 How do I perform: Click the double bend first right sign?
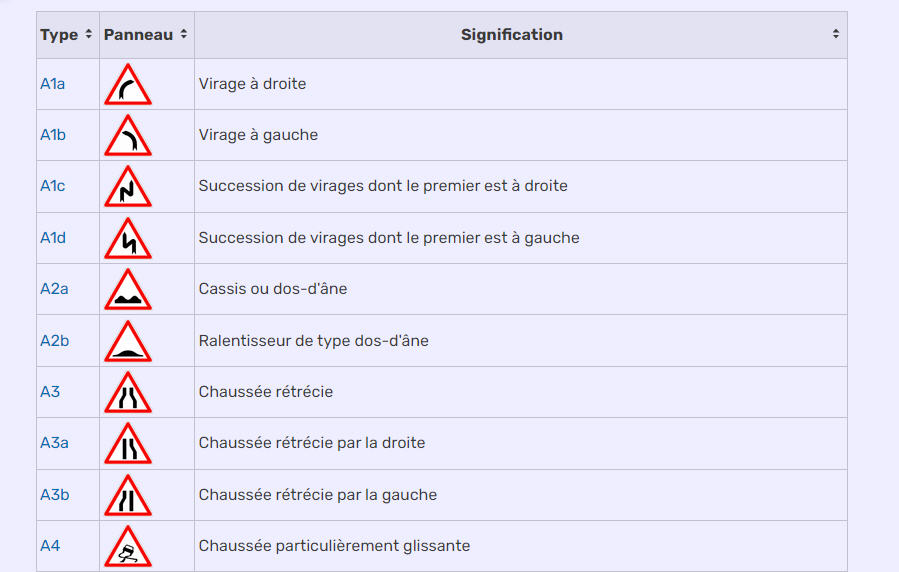128,186
